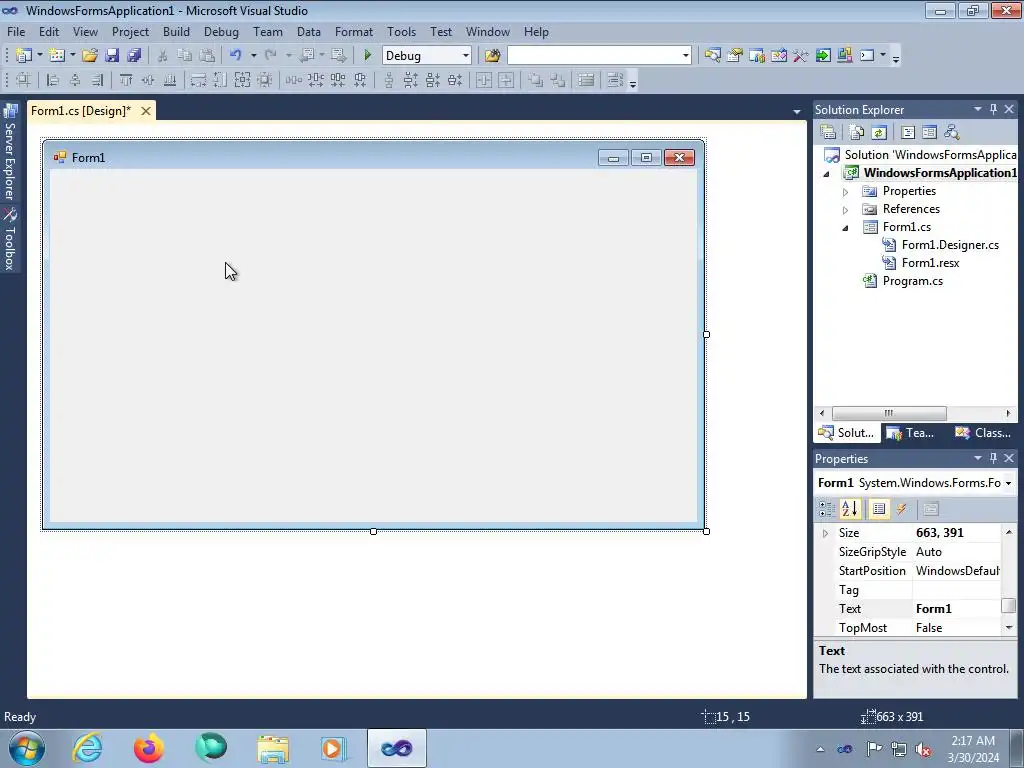Click Solution Explorer's Properties icon
Screen dimensions: 1024x768
[828, 133]
